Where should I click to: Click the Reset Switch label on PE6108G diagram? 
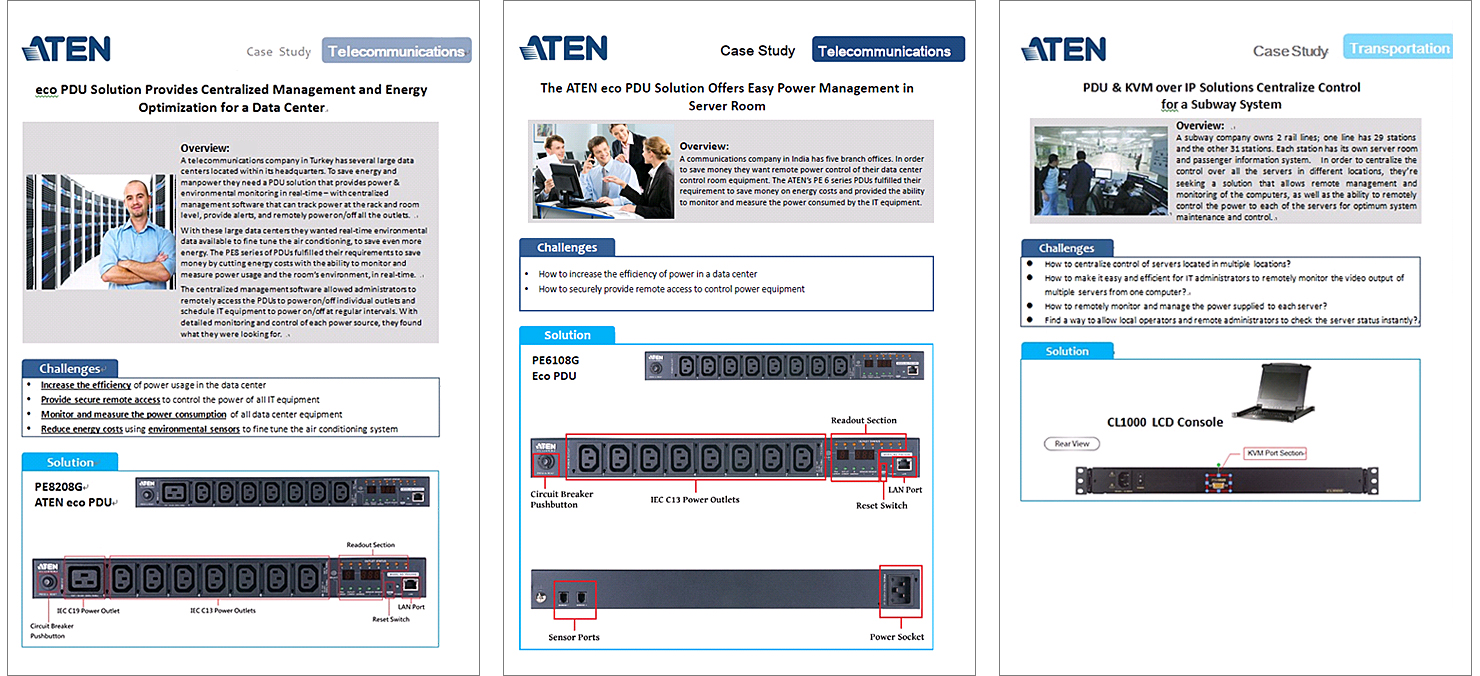[882, 505]
